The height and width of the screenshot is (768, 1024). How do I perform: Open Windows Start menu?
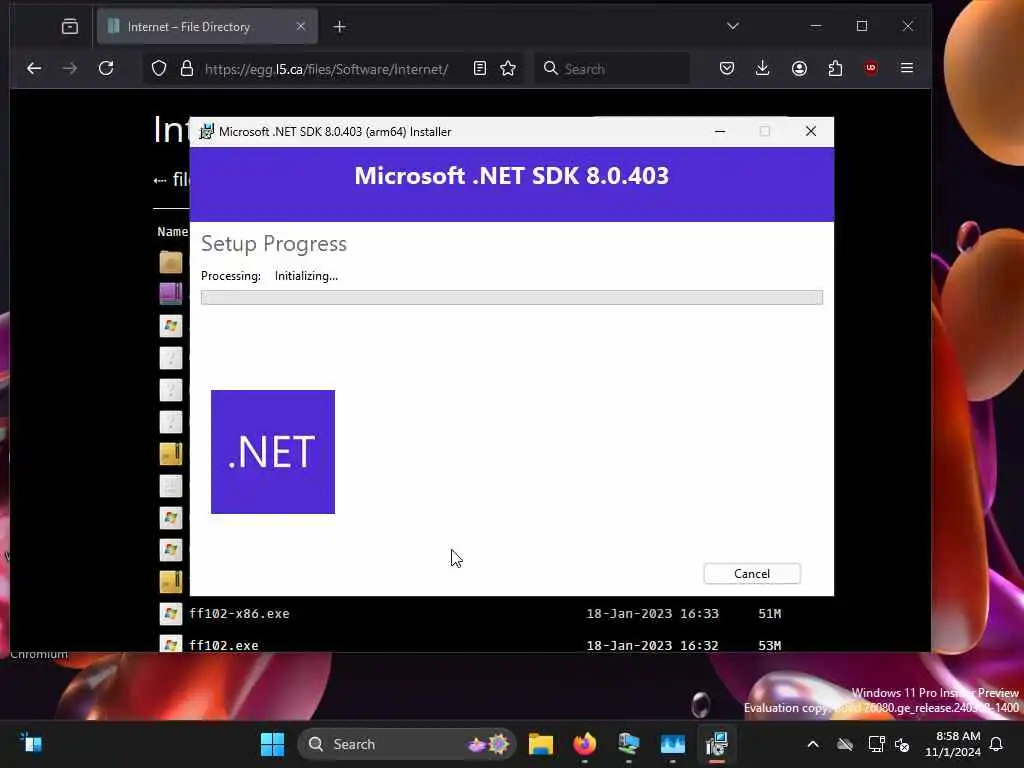[x=272, y=744]
